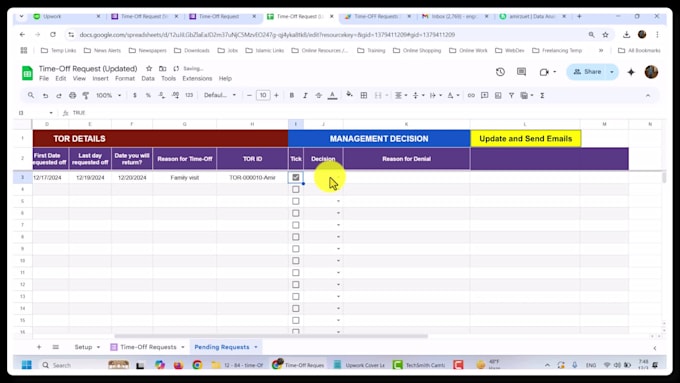
Task: Increase decimal places
Action: [x=175, y=95]
